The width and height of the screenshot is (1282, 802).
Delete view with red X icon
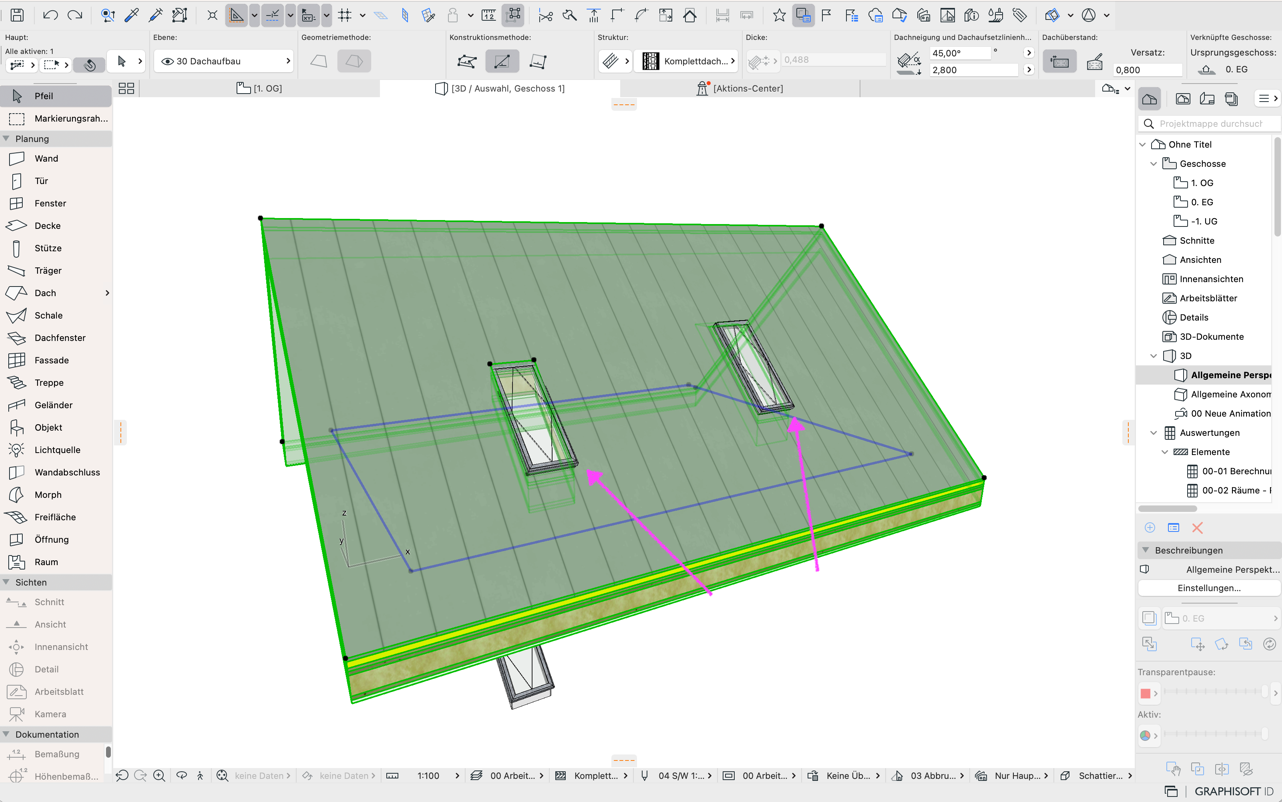click(x=1197, y=528)
